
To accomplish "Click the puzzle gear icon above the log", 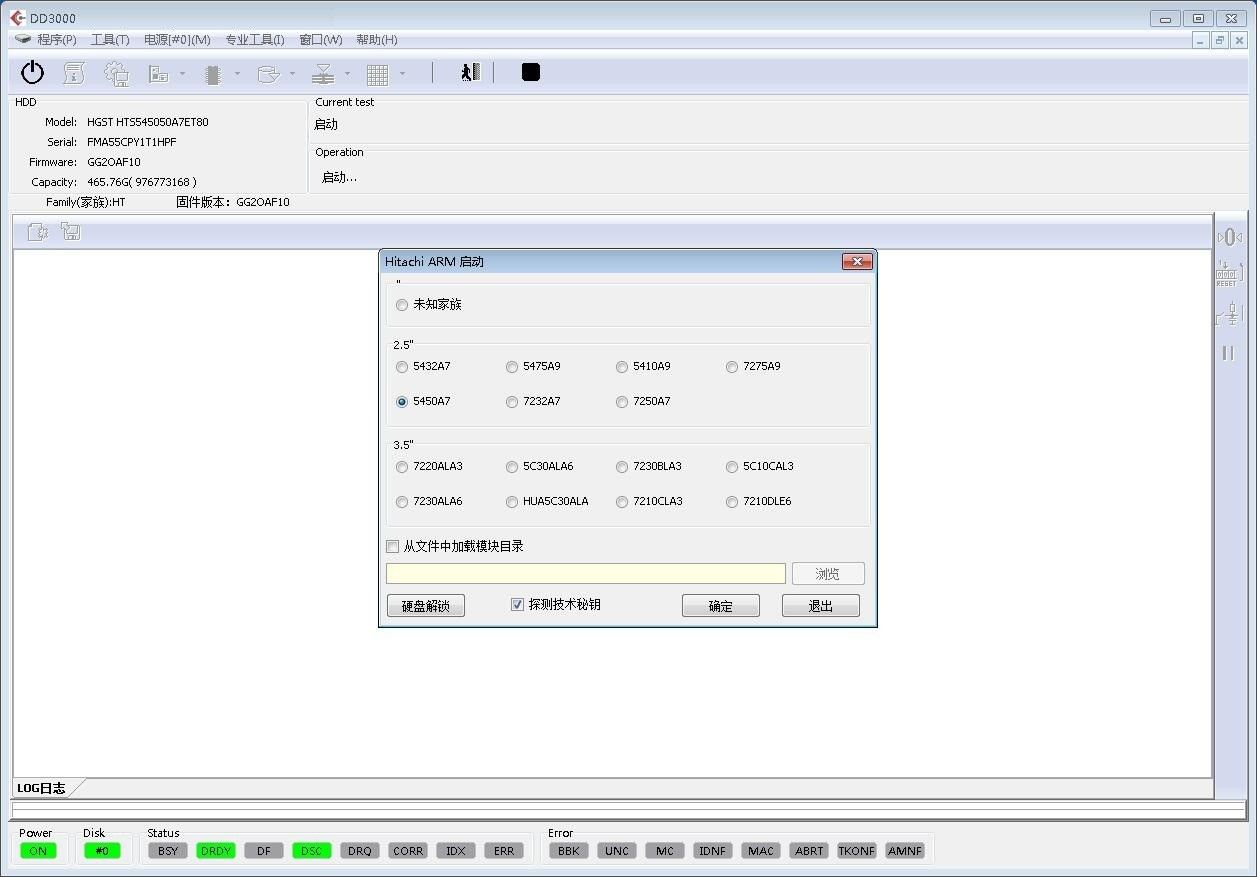I will pyautogui.click(x=38, y=232).
